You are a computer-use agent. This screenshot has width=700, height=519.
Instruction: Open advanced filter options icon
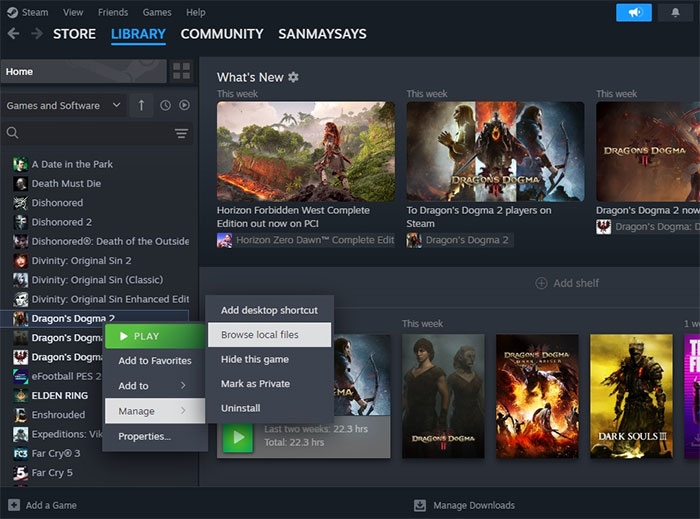point(181,133)
